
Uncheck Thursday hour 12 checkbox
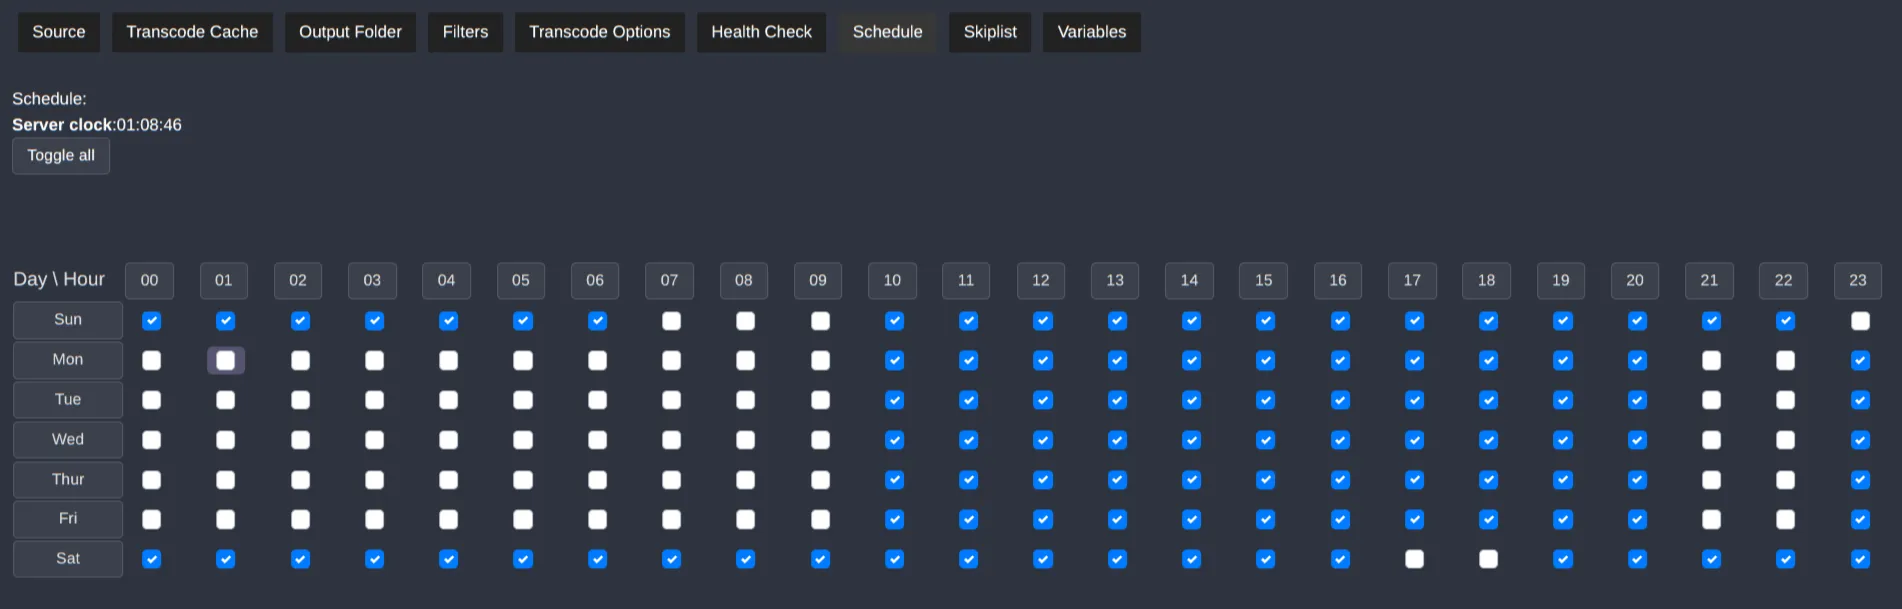click(x=1043, y=480)
